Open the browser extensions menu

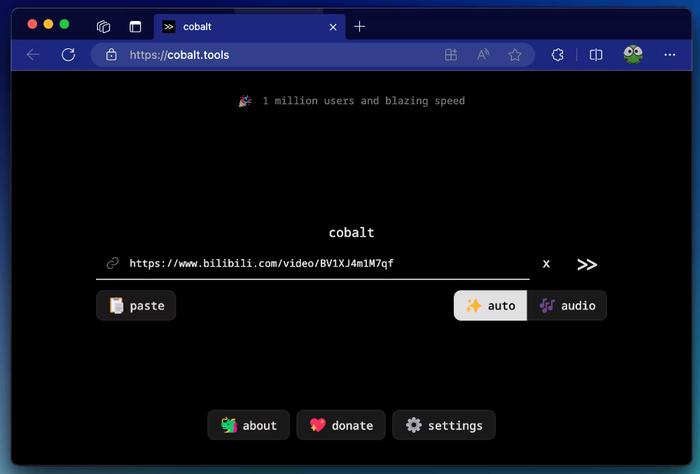click(558, 55)
